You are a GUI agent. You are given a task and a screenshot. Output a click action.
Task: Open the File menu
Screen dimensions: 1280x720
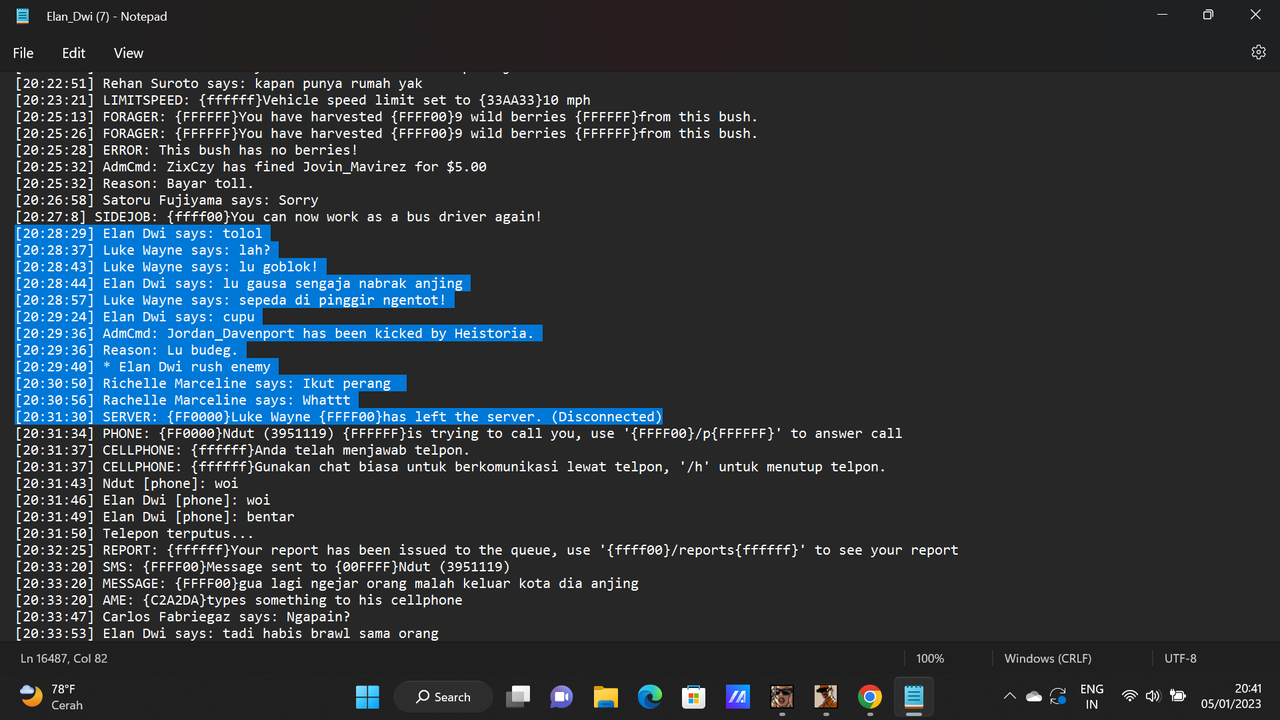23,53
